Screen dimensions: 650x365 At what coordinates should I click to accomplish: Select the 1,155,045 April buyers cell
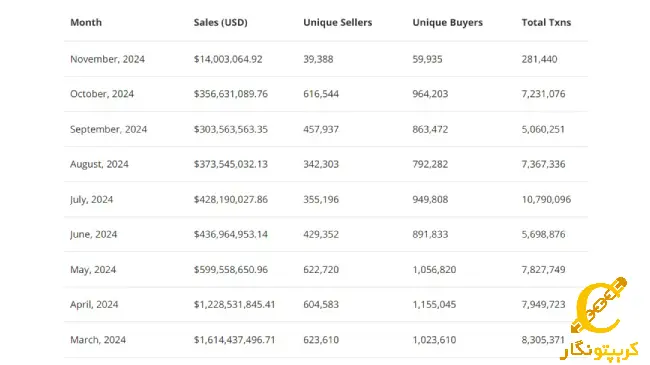pyautogui.click(x=434, y=304)
